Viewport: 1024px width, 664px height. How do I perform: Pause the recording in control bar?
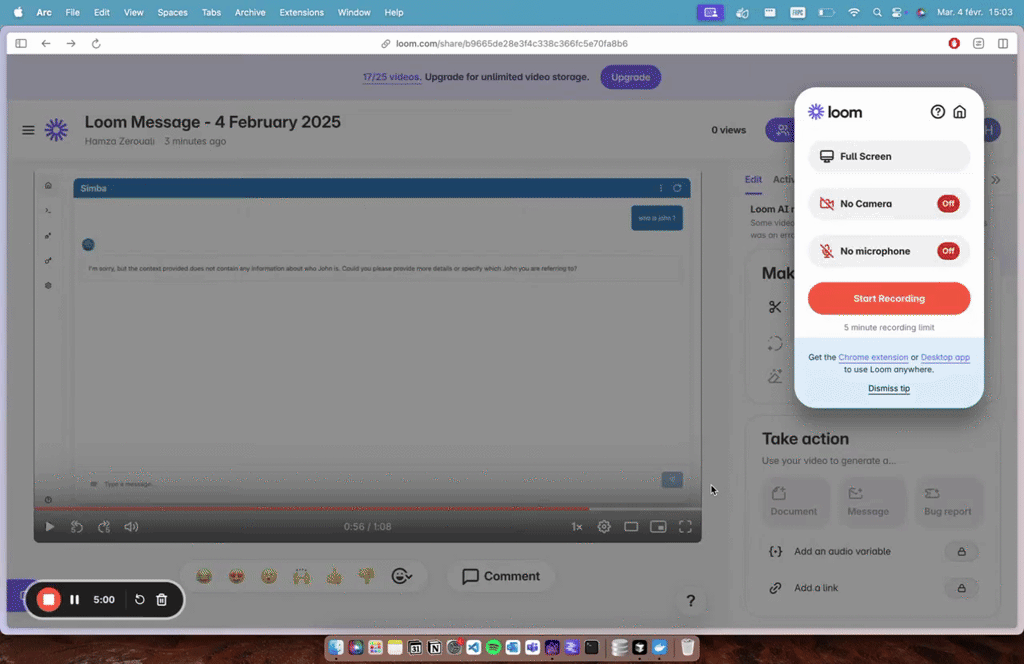[x=74, y=599]
